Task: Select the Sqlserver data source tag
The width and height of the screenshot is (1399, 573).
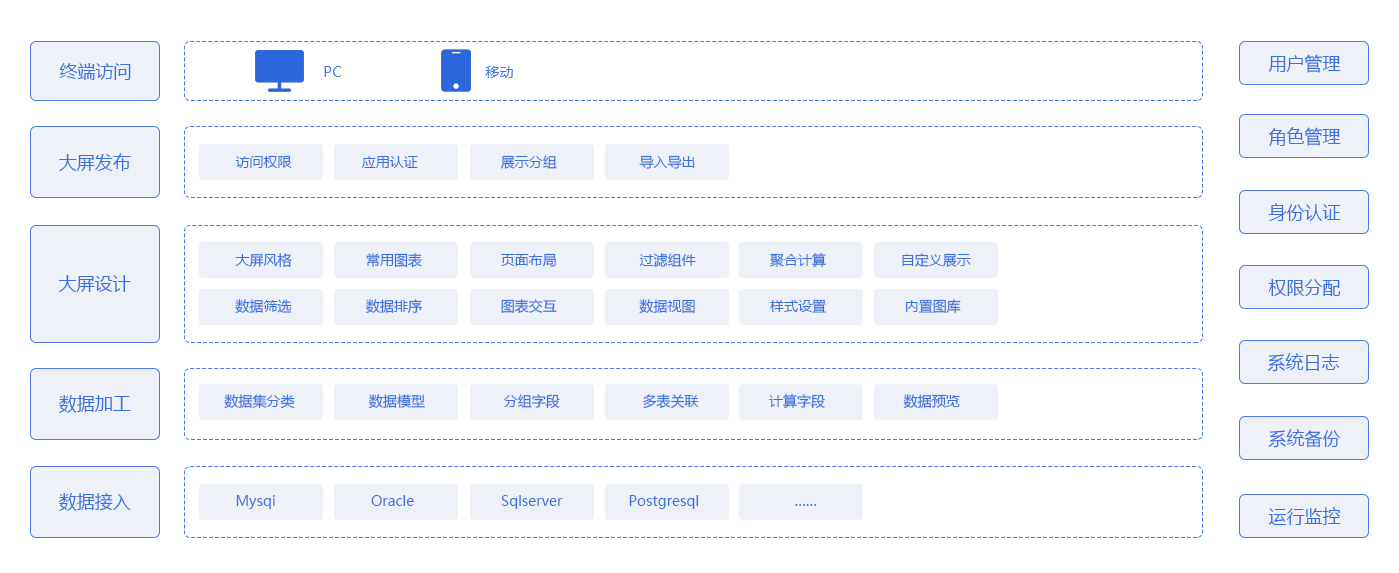Action: coord(532,502)
